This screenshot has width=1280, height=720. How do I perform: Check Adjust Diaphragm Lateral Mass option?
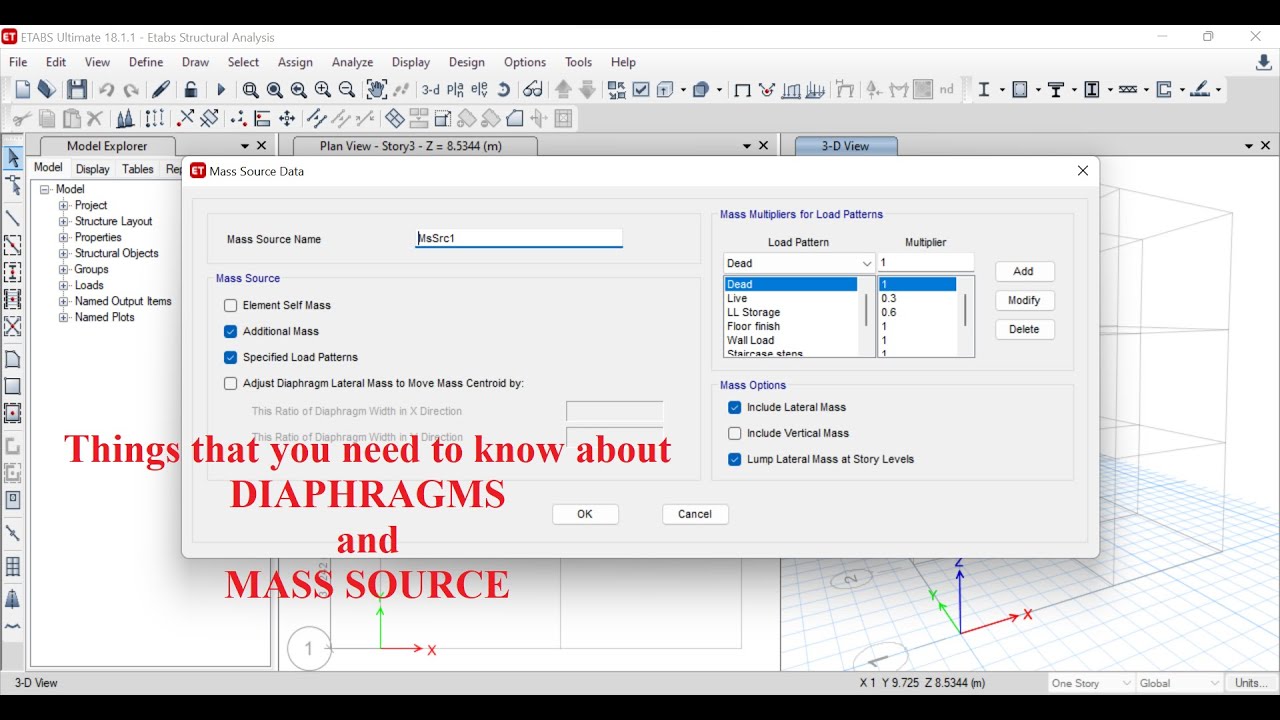[x=231, y=383]
